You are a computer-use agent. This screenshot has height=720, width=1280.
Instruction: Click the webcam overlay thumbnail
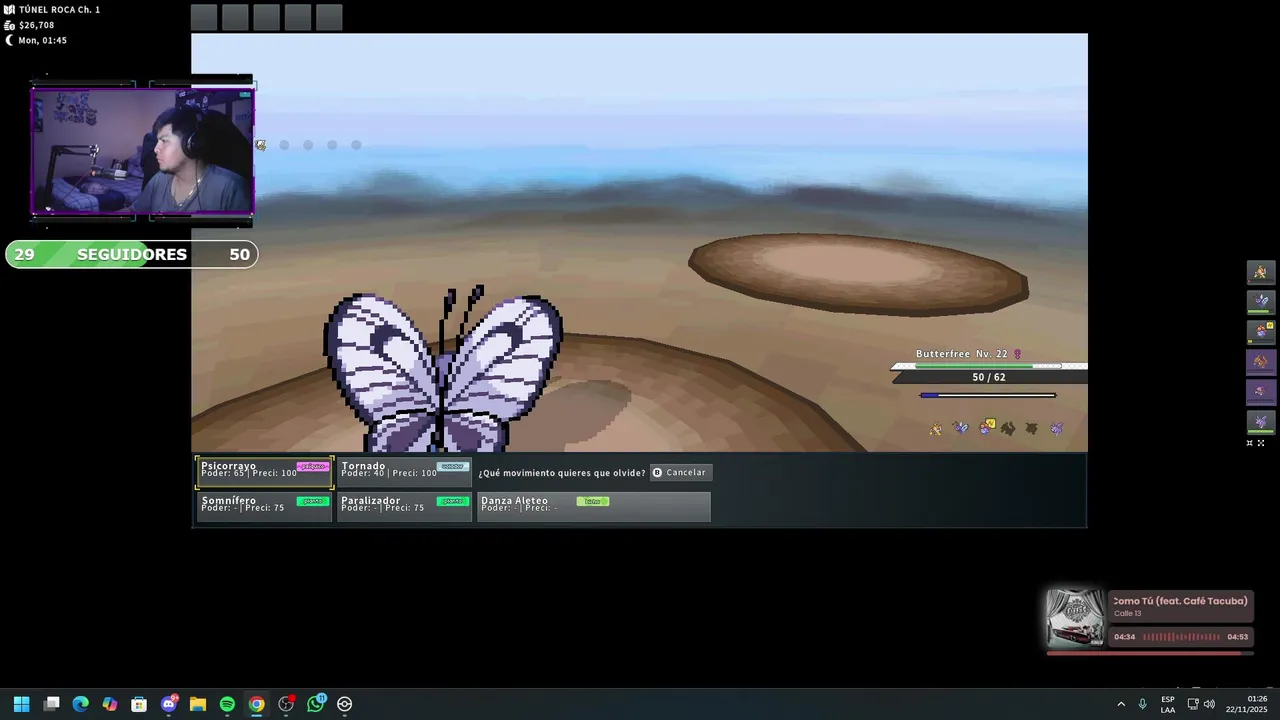pos(142,151)
